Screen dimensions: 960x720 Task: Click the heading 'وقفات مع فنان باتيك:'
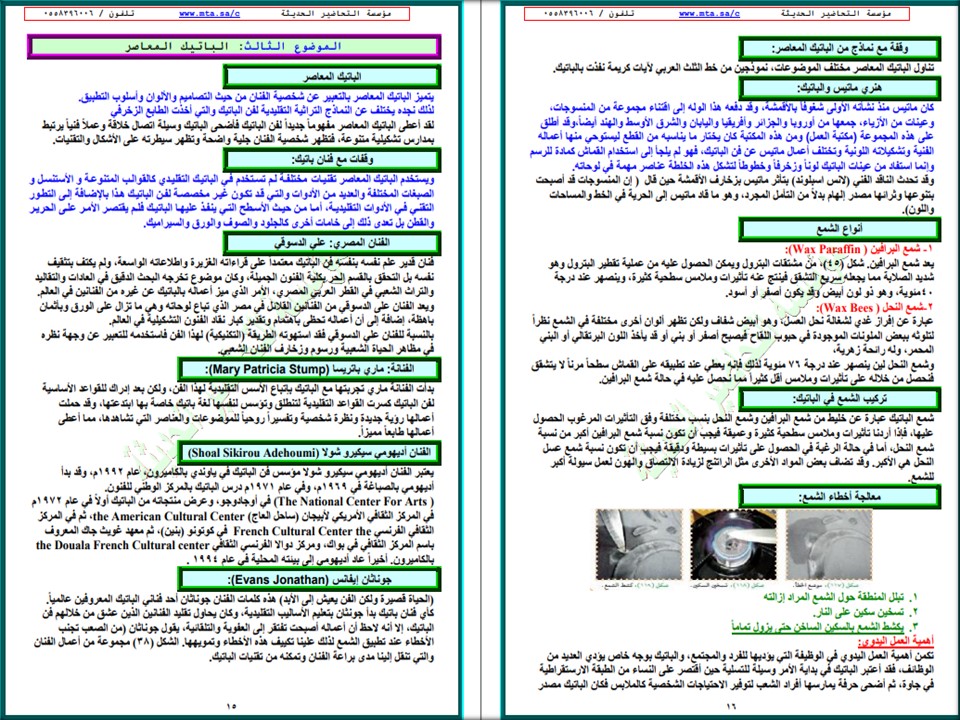(x=332, y=160)
